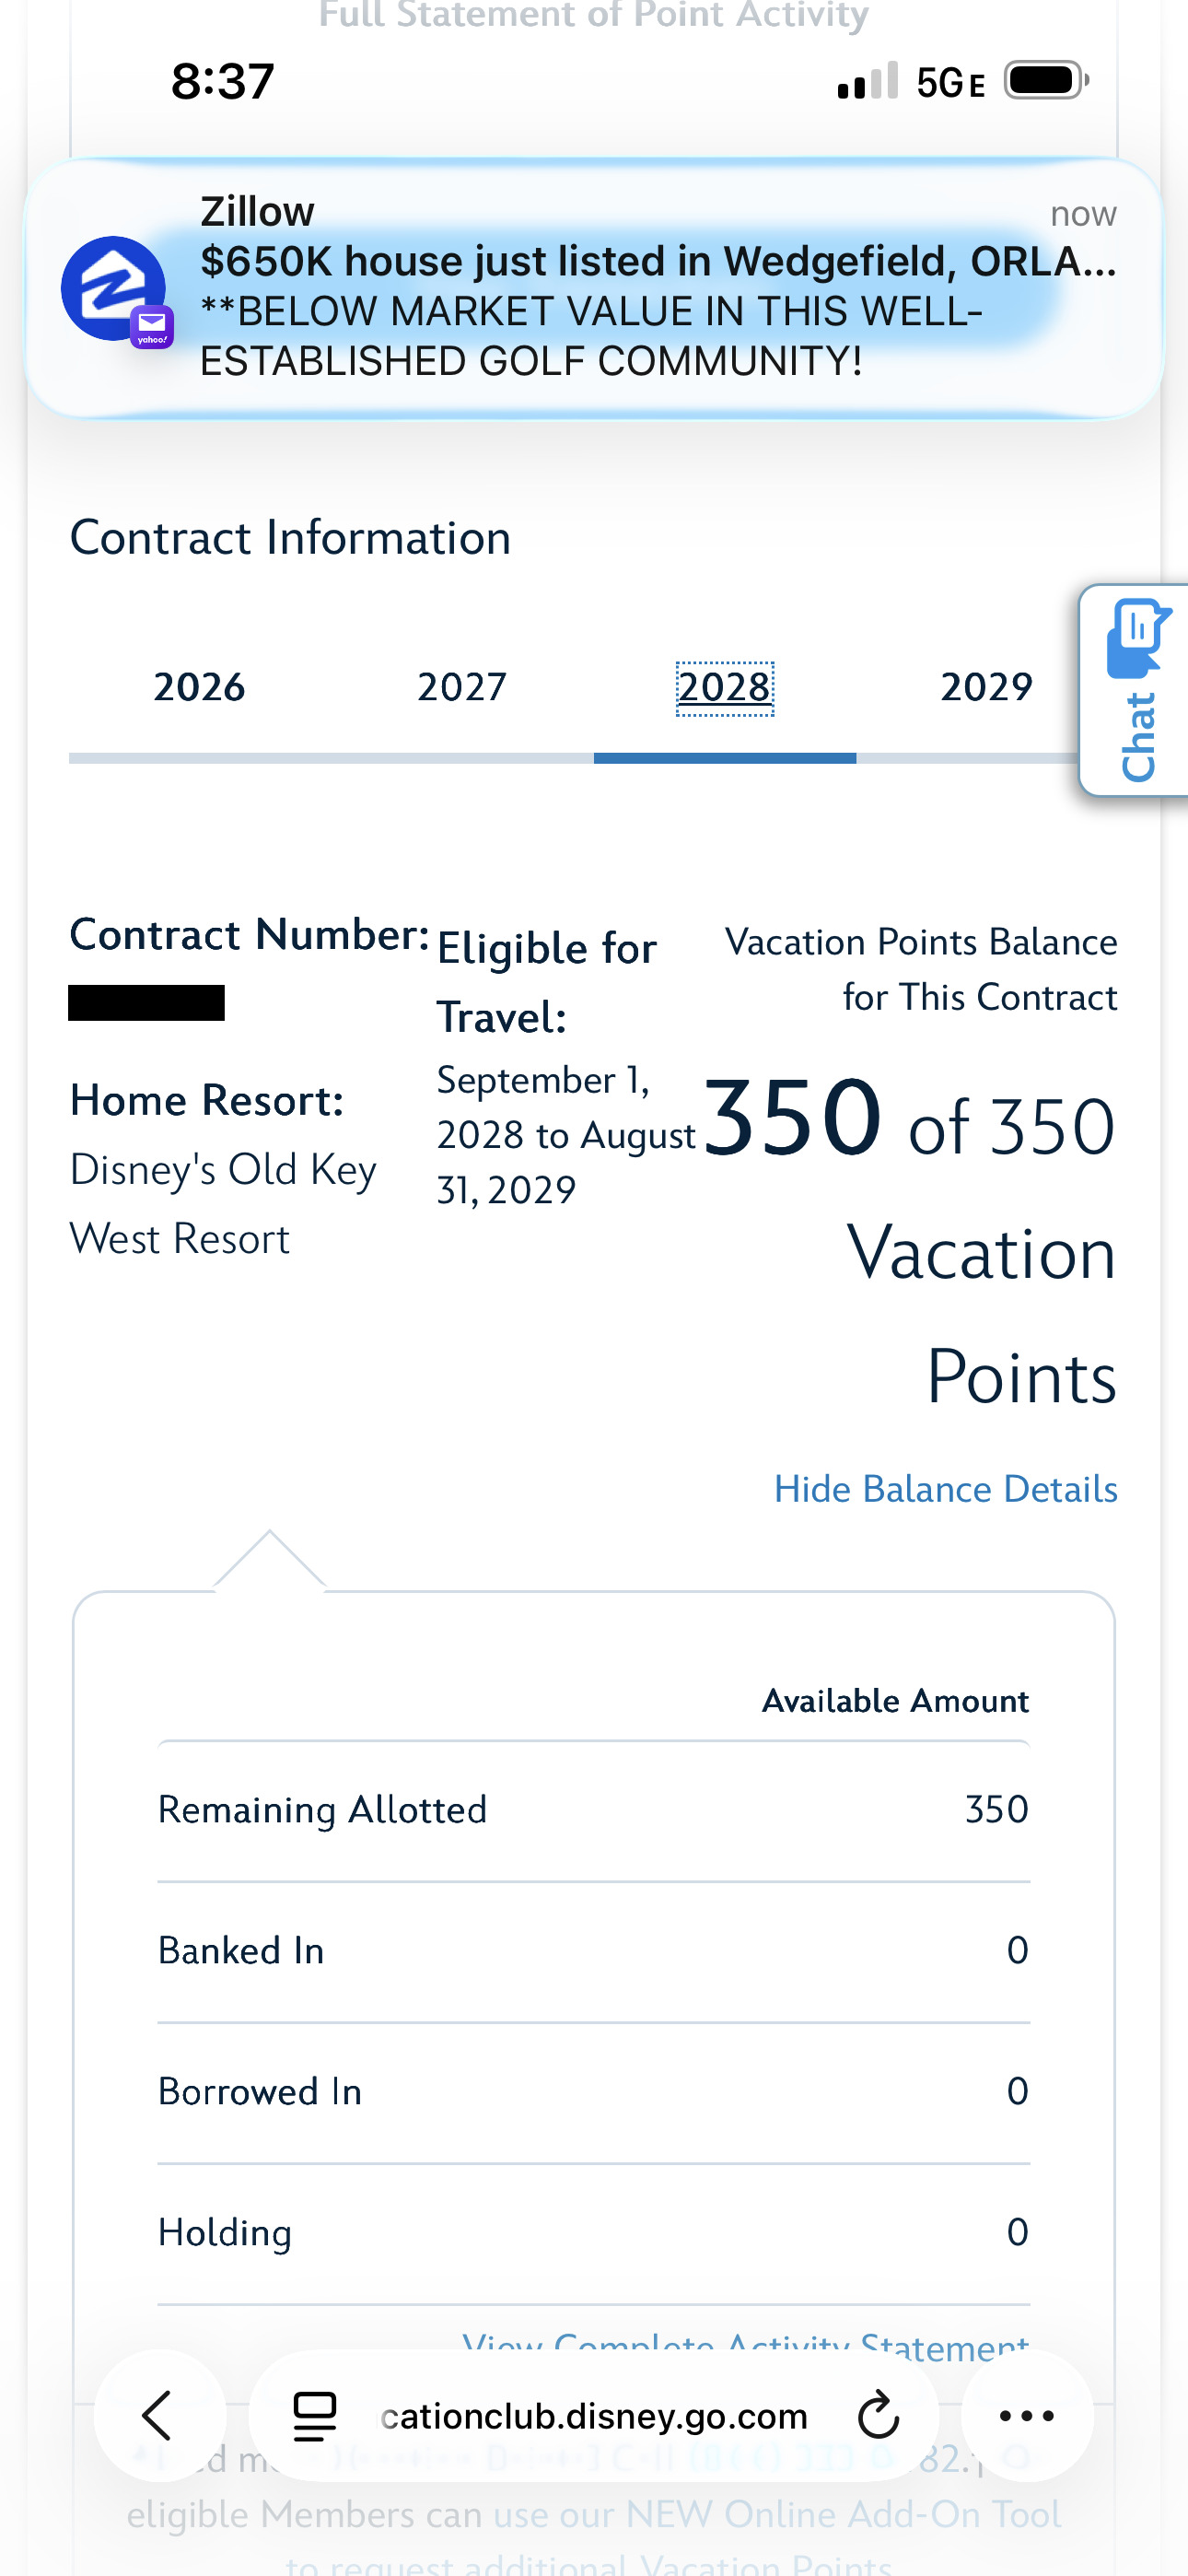Viewport: 1188px width, 2576px height.
Task: Open the three-dot browser menu
Action: pos(1027,2415)
